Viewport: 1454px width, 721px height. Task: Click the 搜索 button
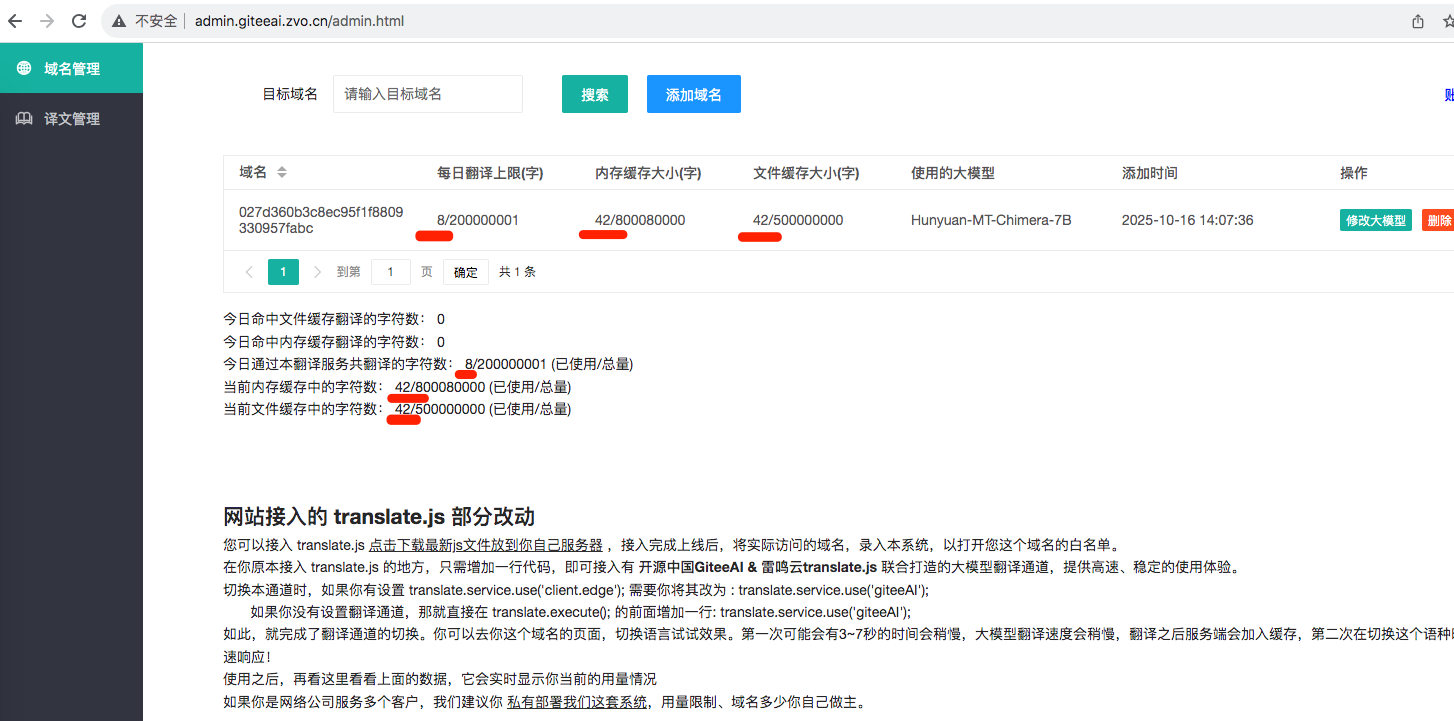(x=594, y=94)
